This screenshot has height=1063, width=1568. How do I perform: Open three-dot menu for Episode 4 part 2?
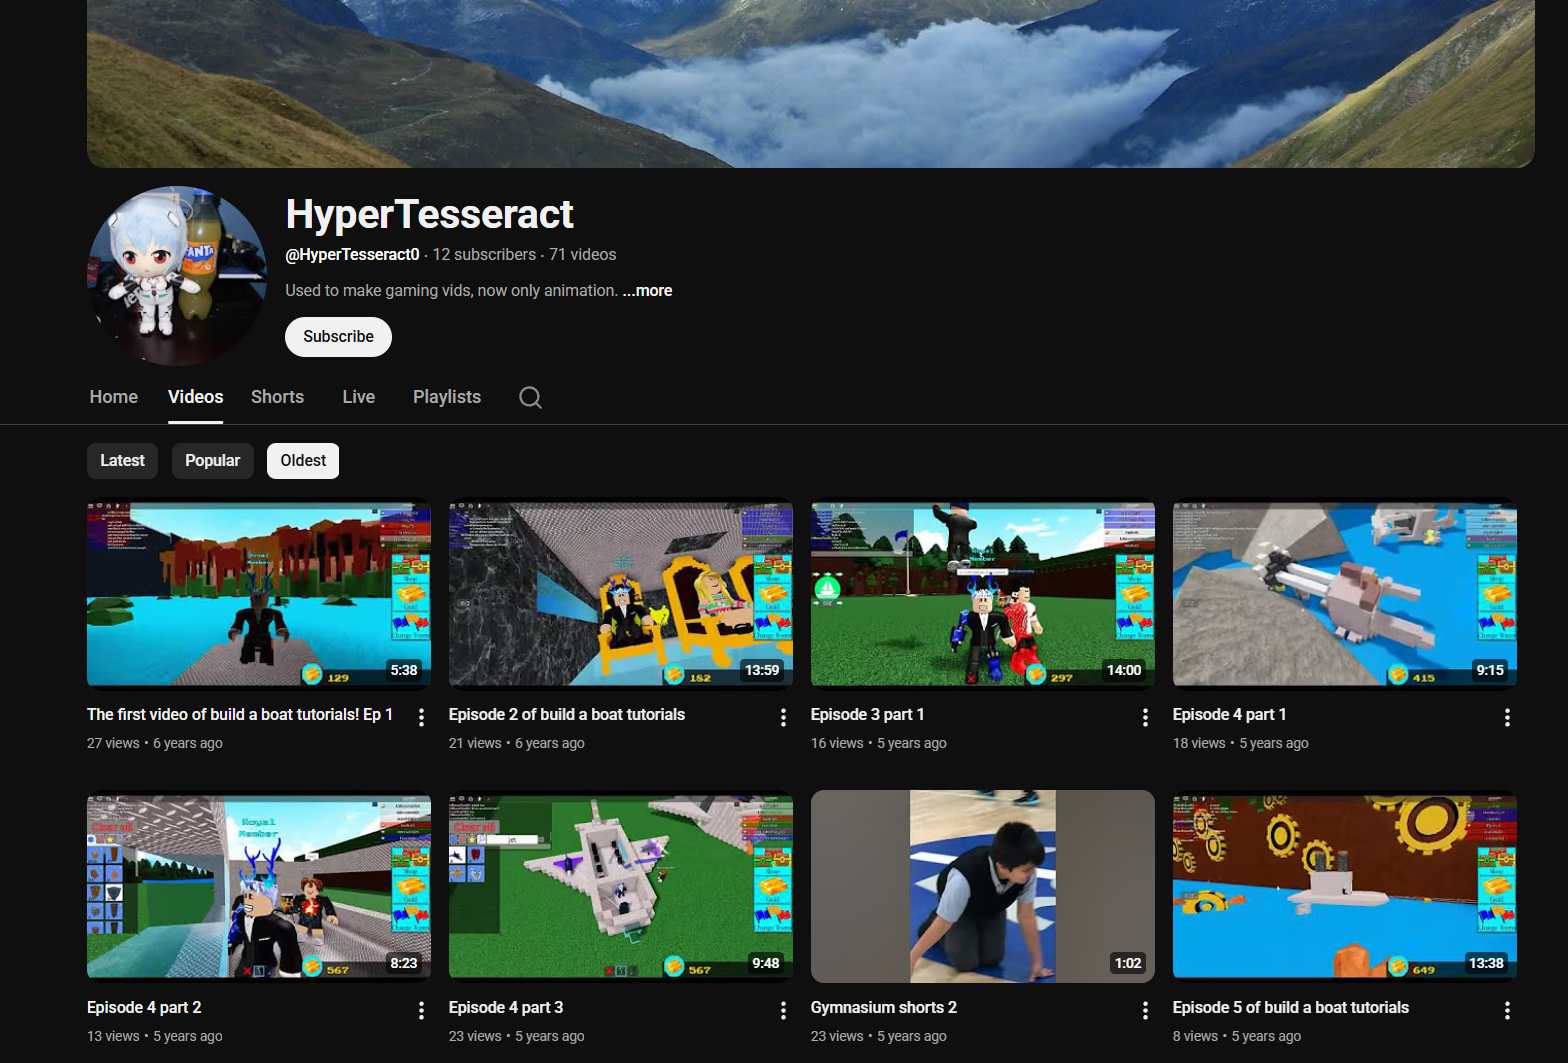(421, 1010)
